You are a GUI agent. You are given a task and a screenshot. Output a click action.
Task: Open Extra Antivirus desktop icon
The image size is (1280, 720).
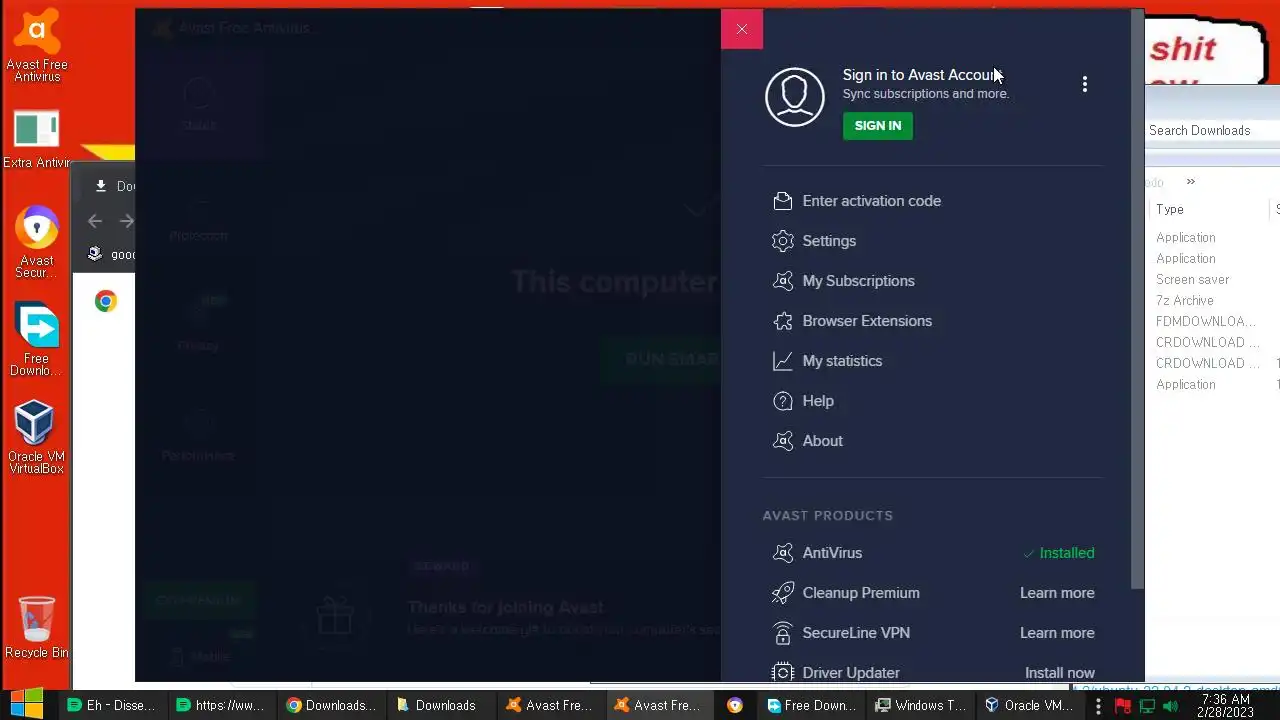point(37,140)
